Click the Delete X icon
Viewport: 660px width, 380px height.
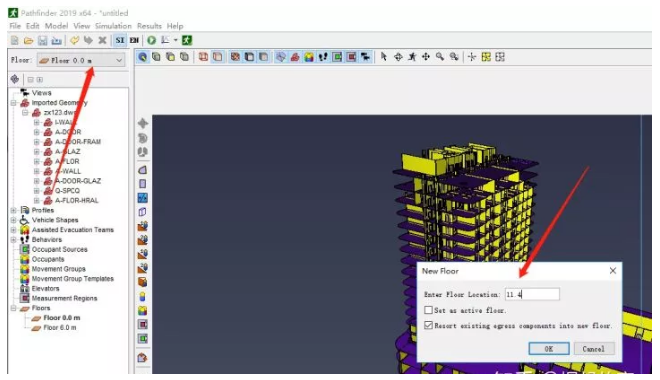tap(102, 40)
